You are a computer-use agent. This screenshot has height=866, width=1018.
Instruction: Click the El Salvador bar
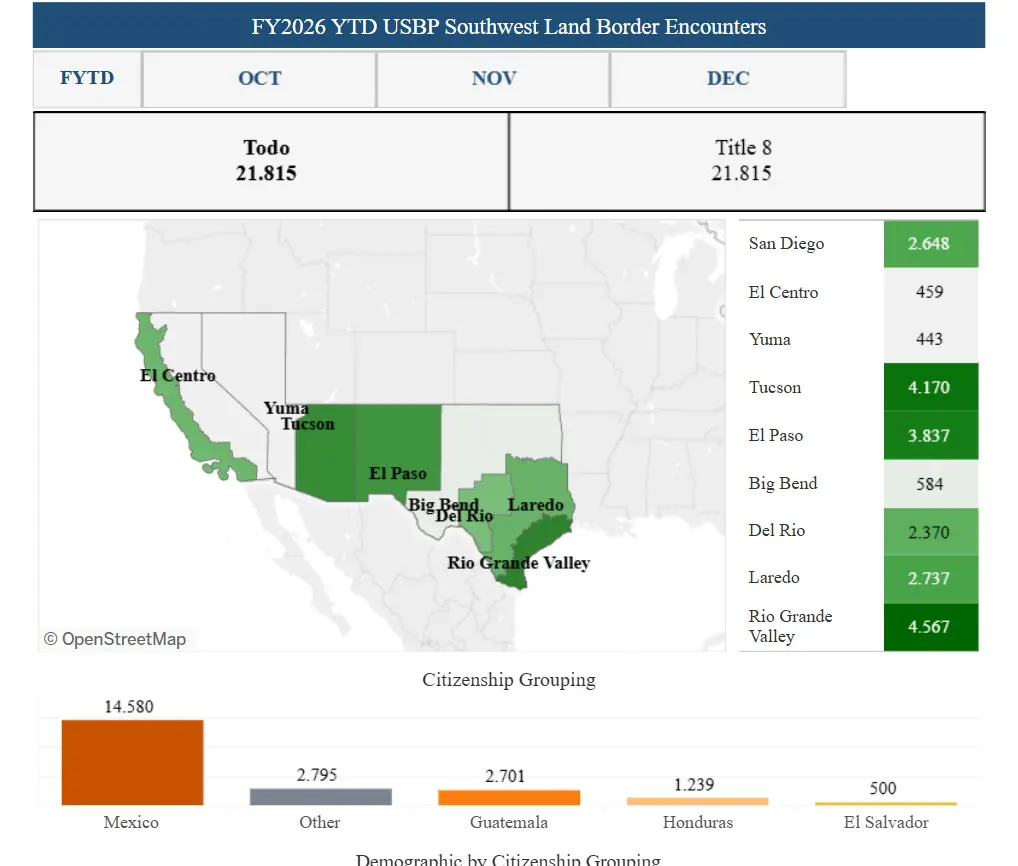884,803
